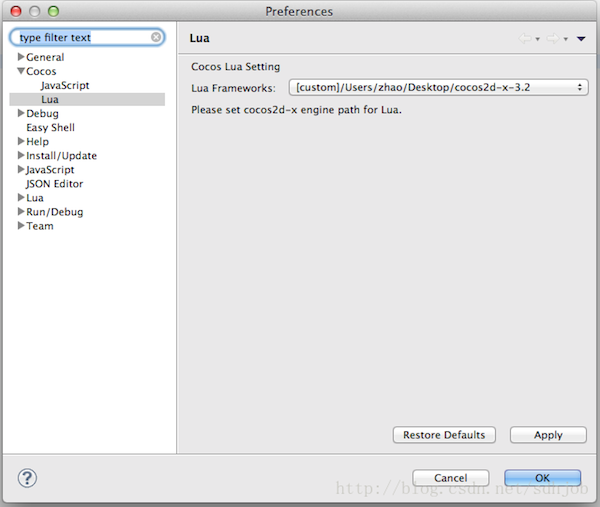The image size is (600, 507).
Task: Expand the Run/Debug tree node
Action: point(21,211)
